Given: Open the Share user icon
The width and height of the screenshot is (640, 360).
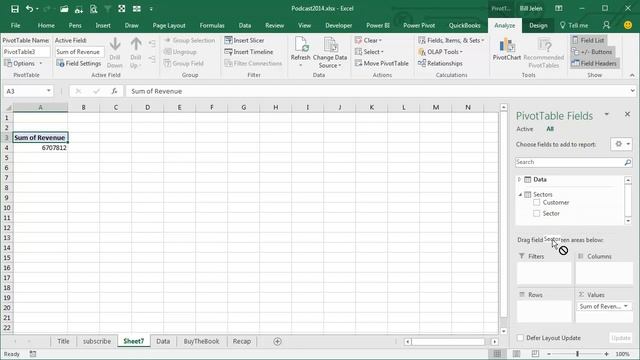Looking at the screenshot, I should pyautogui.click(x=607, y=25).
